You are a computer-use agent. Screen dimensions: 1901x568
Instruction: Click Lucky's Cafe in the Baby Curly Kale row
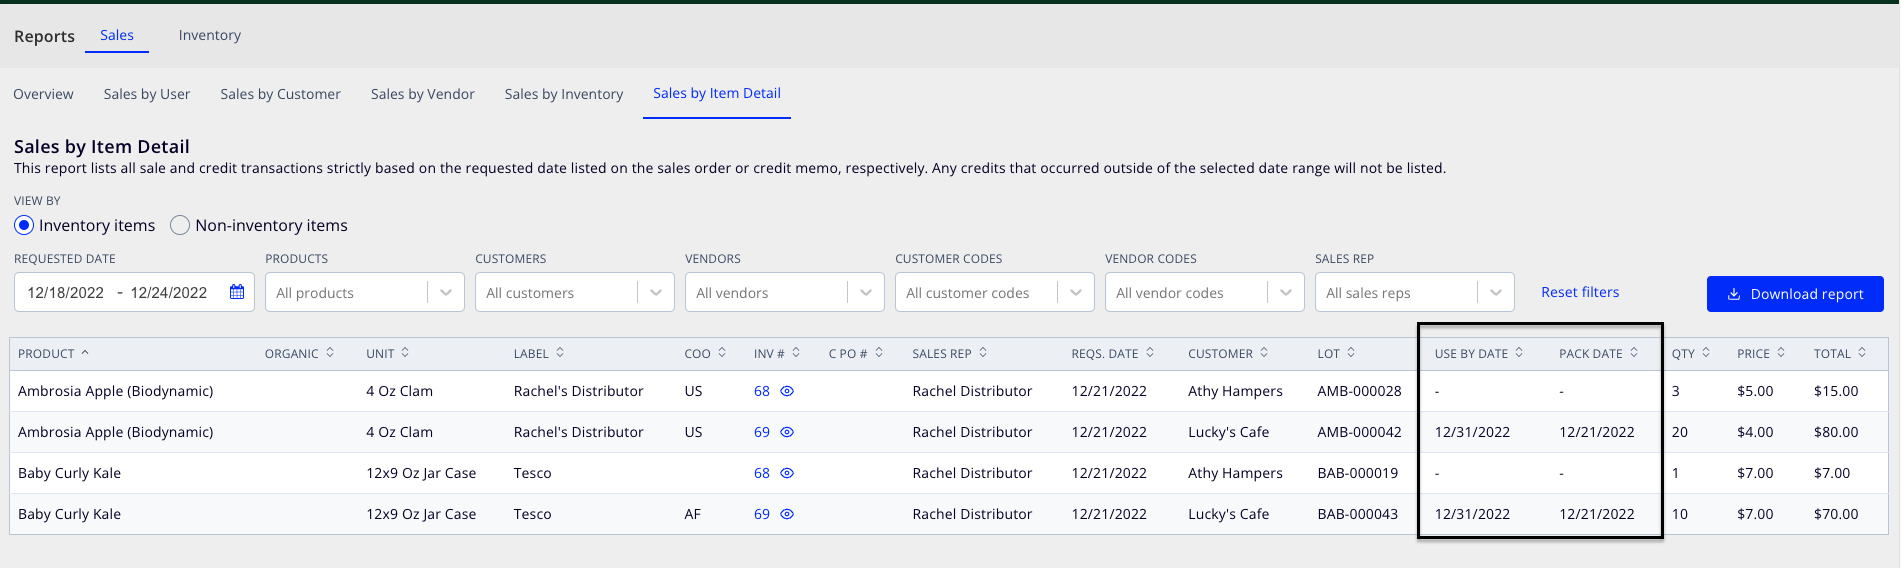pos(1228,514)
